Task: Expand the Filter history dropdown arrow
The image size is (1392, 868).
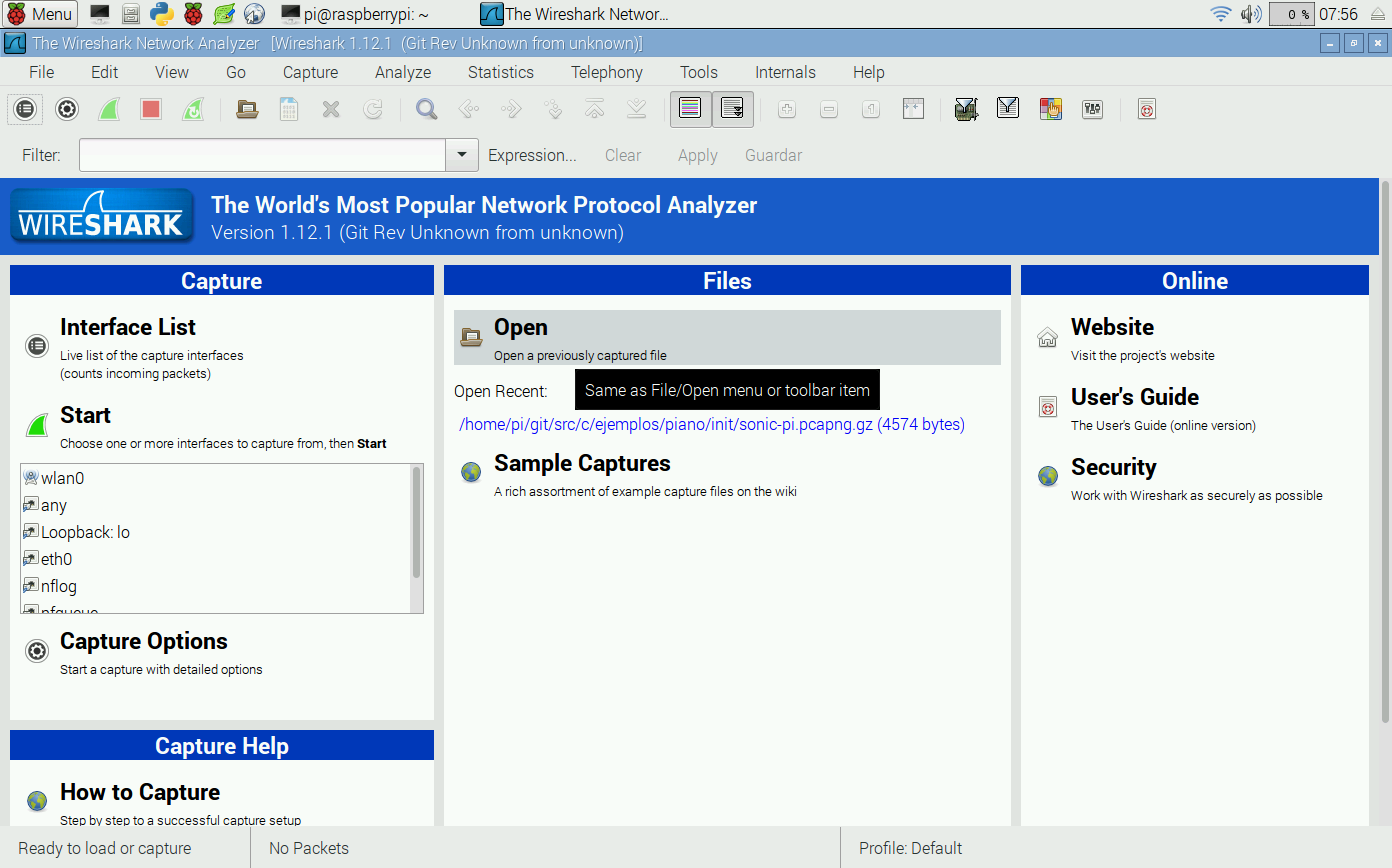Action: tap(461, 155)
